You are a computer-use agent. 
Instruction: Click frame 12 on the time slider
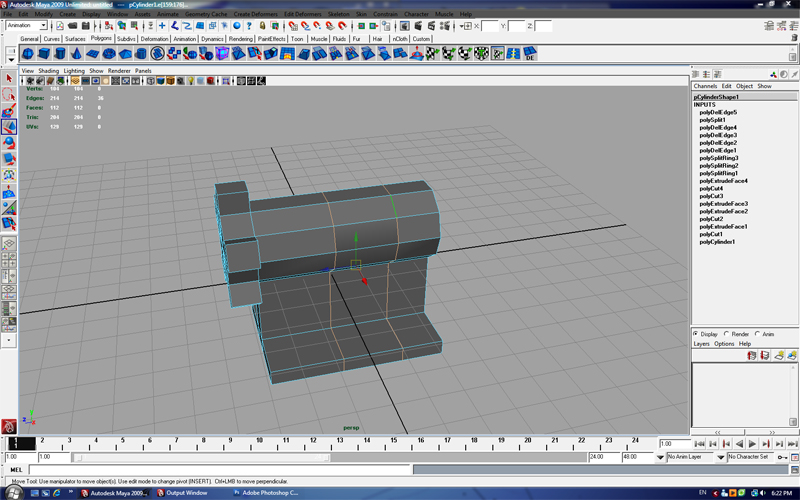315,443
